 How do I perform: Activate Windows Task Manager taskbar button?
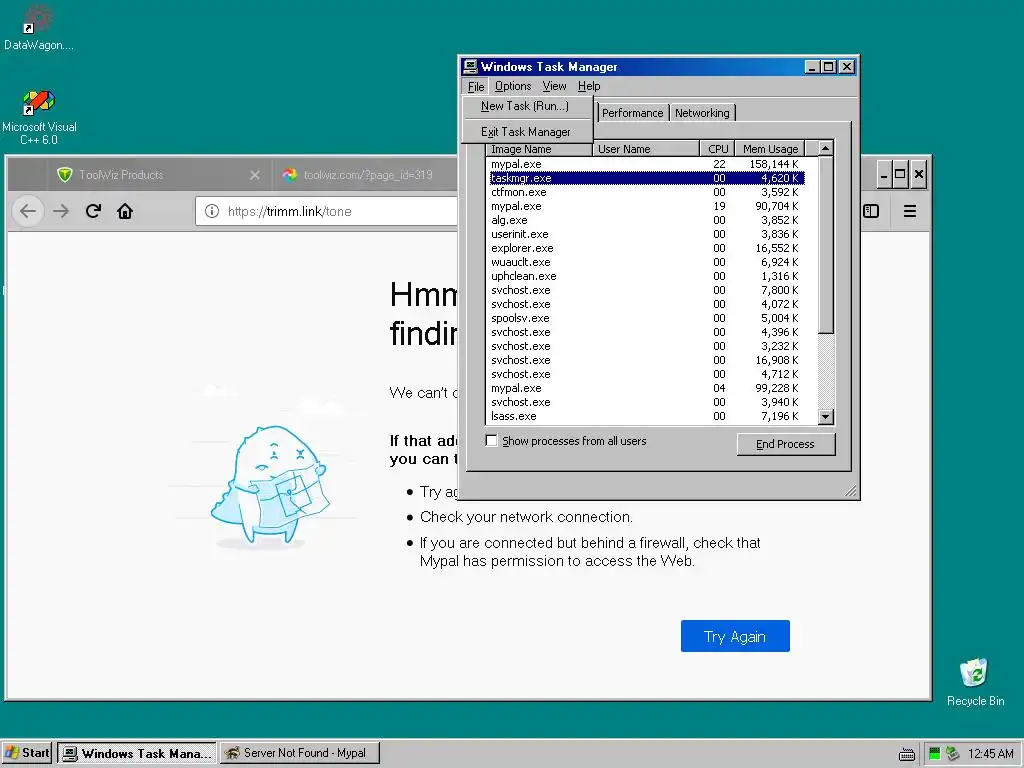coord(137,754)
